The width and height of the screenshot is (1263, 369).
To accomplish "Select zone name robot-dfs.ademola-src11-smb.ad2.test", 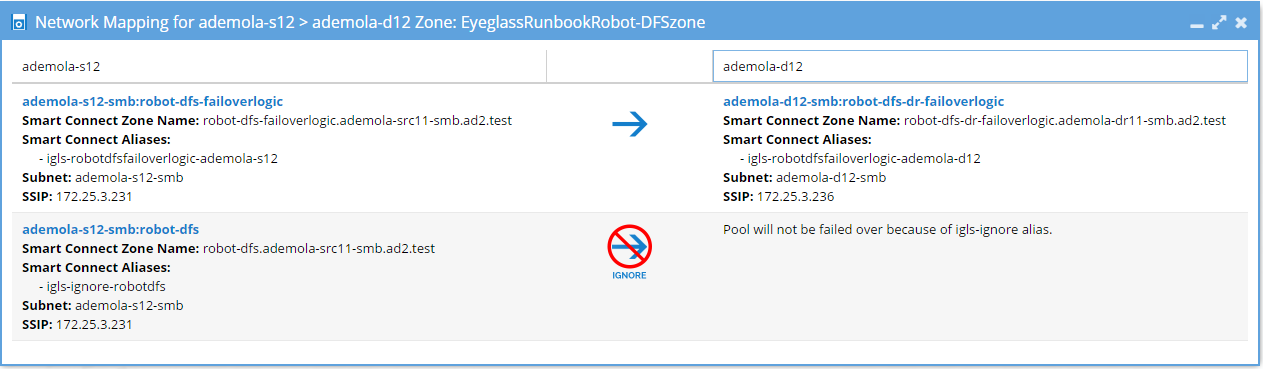I will coord(319,248).
